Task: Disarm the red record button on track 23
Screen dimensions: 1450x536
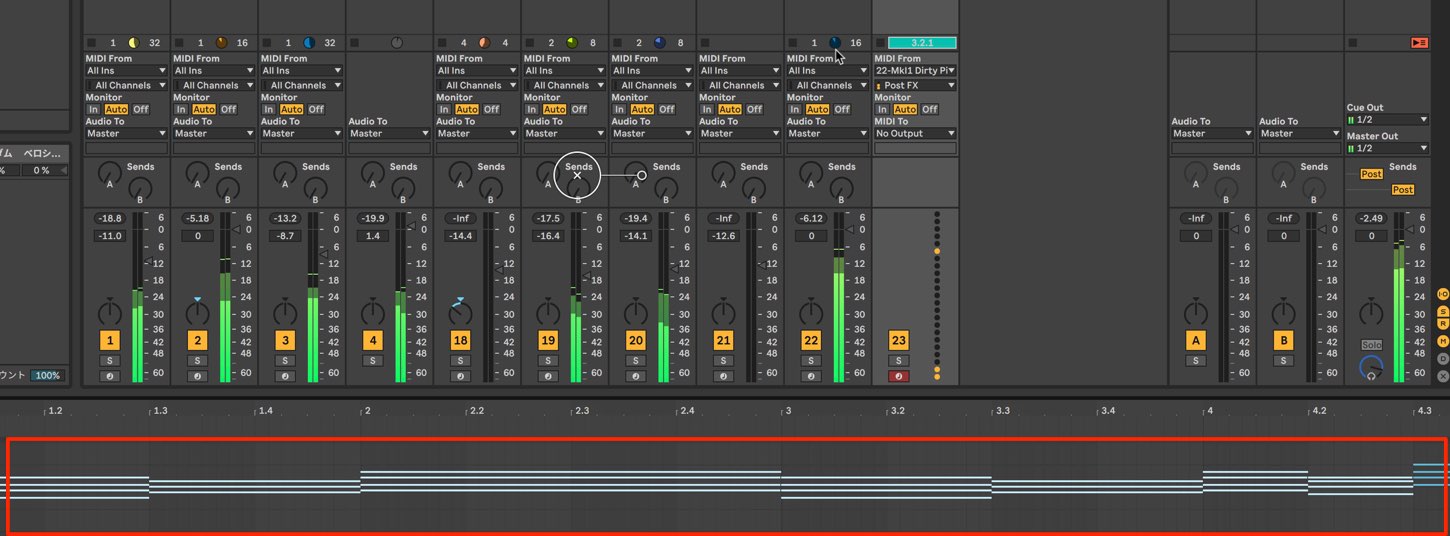Action: [898, 376]
